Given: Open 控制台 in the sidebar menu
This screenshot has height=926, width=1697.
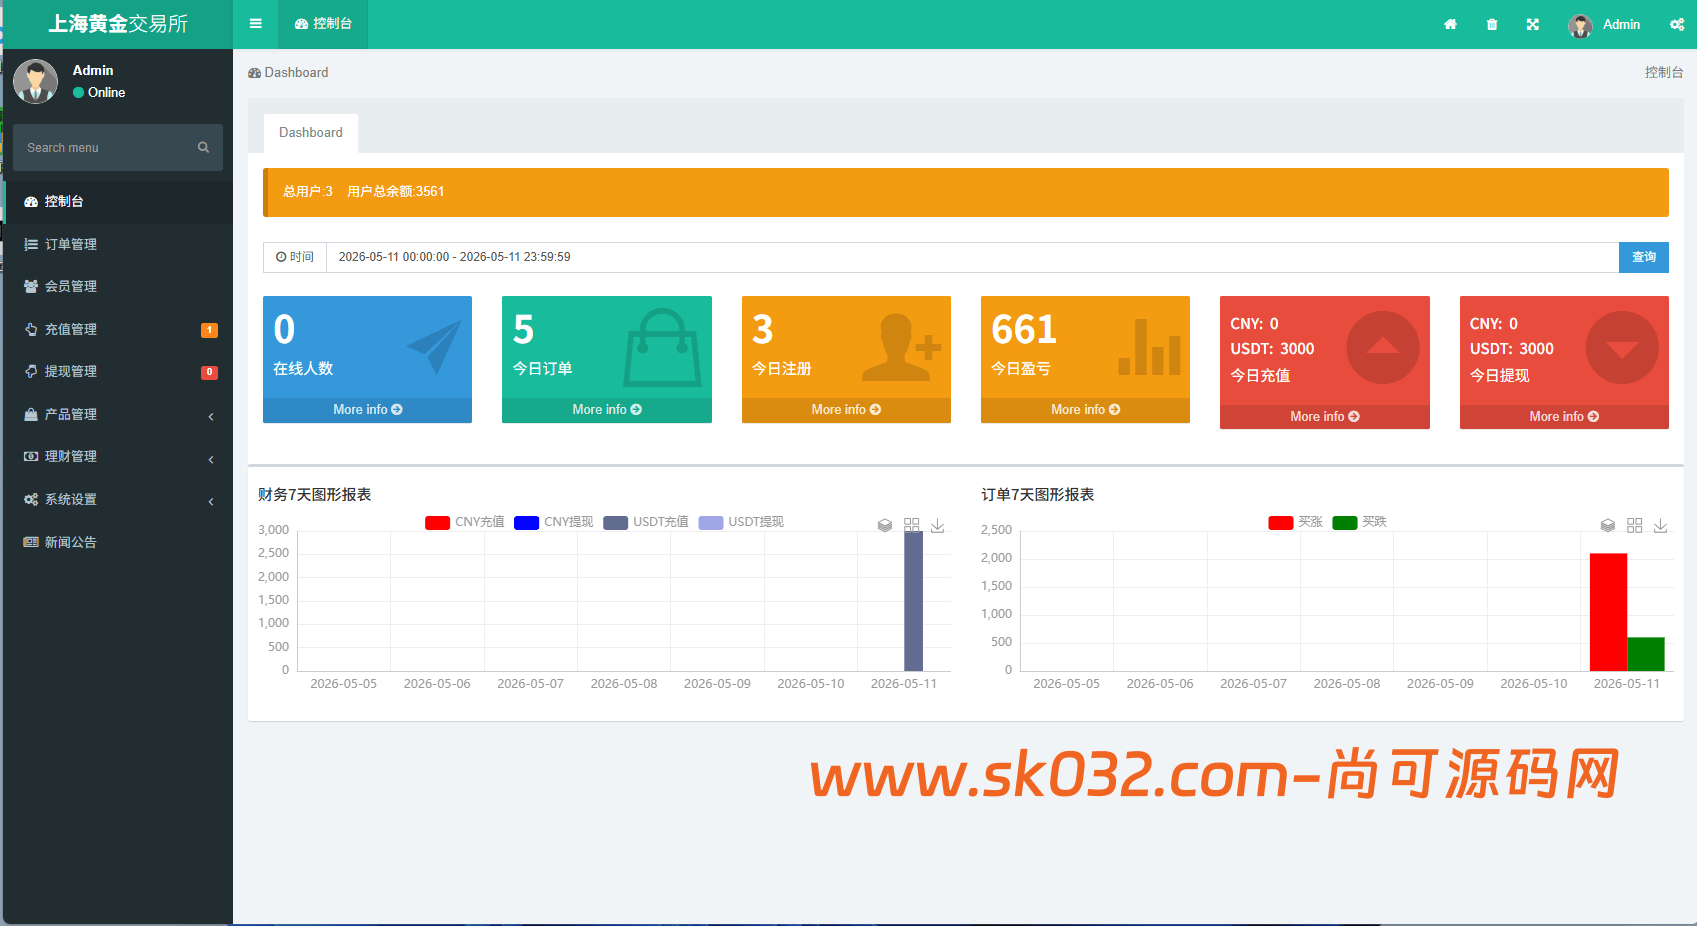Looking at the screenshot, I should [118, 201].
